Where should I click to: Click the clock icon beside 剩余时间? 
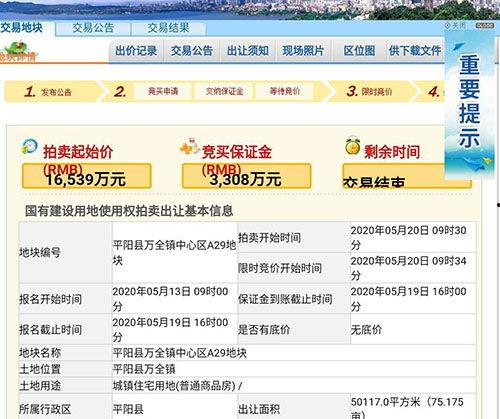tap(353, 146)
